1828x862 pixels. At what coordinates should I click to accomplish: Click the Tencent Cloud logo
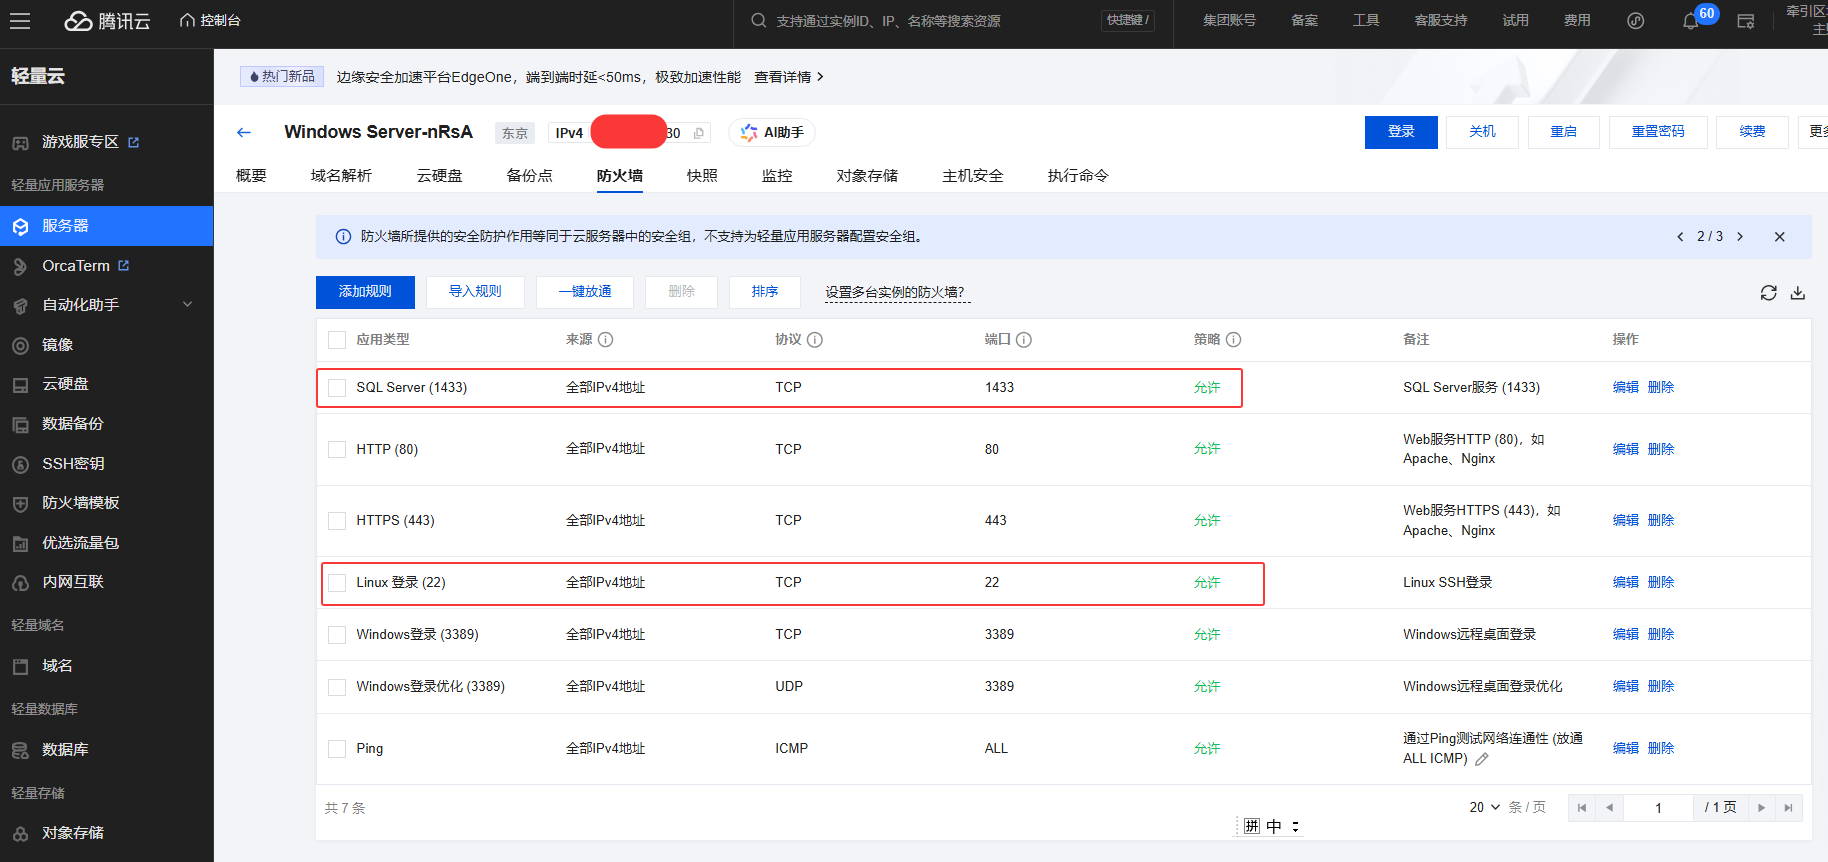coord(108,21)
